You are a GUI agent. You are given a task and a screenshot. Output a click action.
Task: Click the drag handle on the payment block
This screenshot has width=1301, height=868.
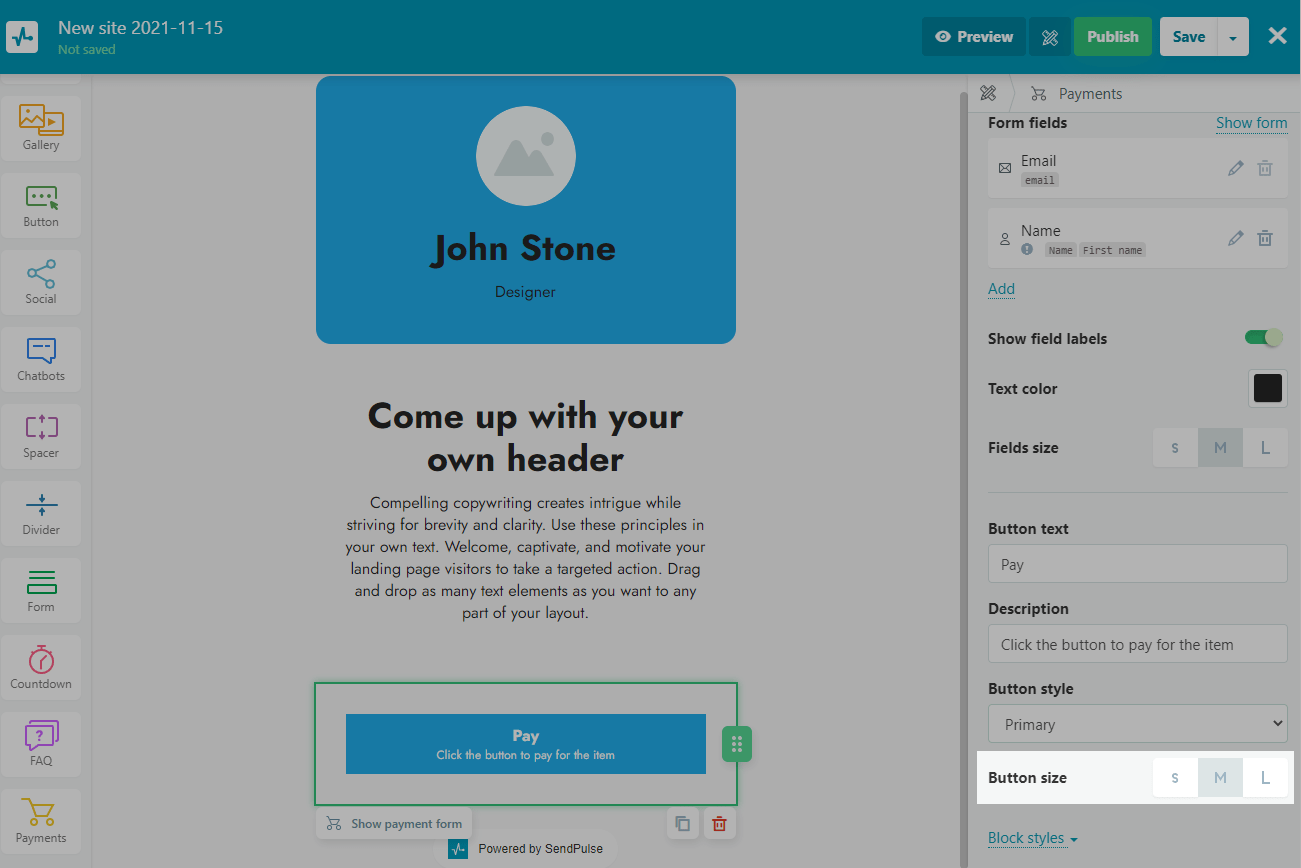pos(737,744)
